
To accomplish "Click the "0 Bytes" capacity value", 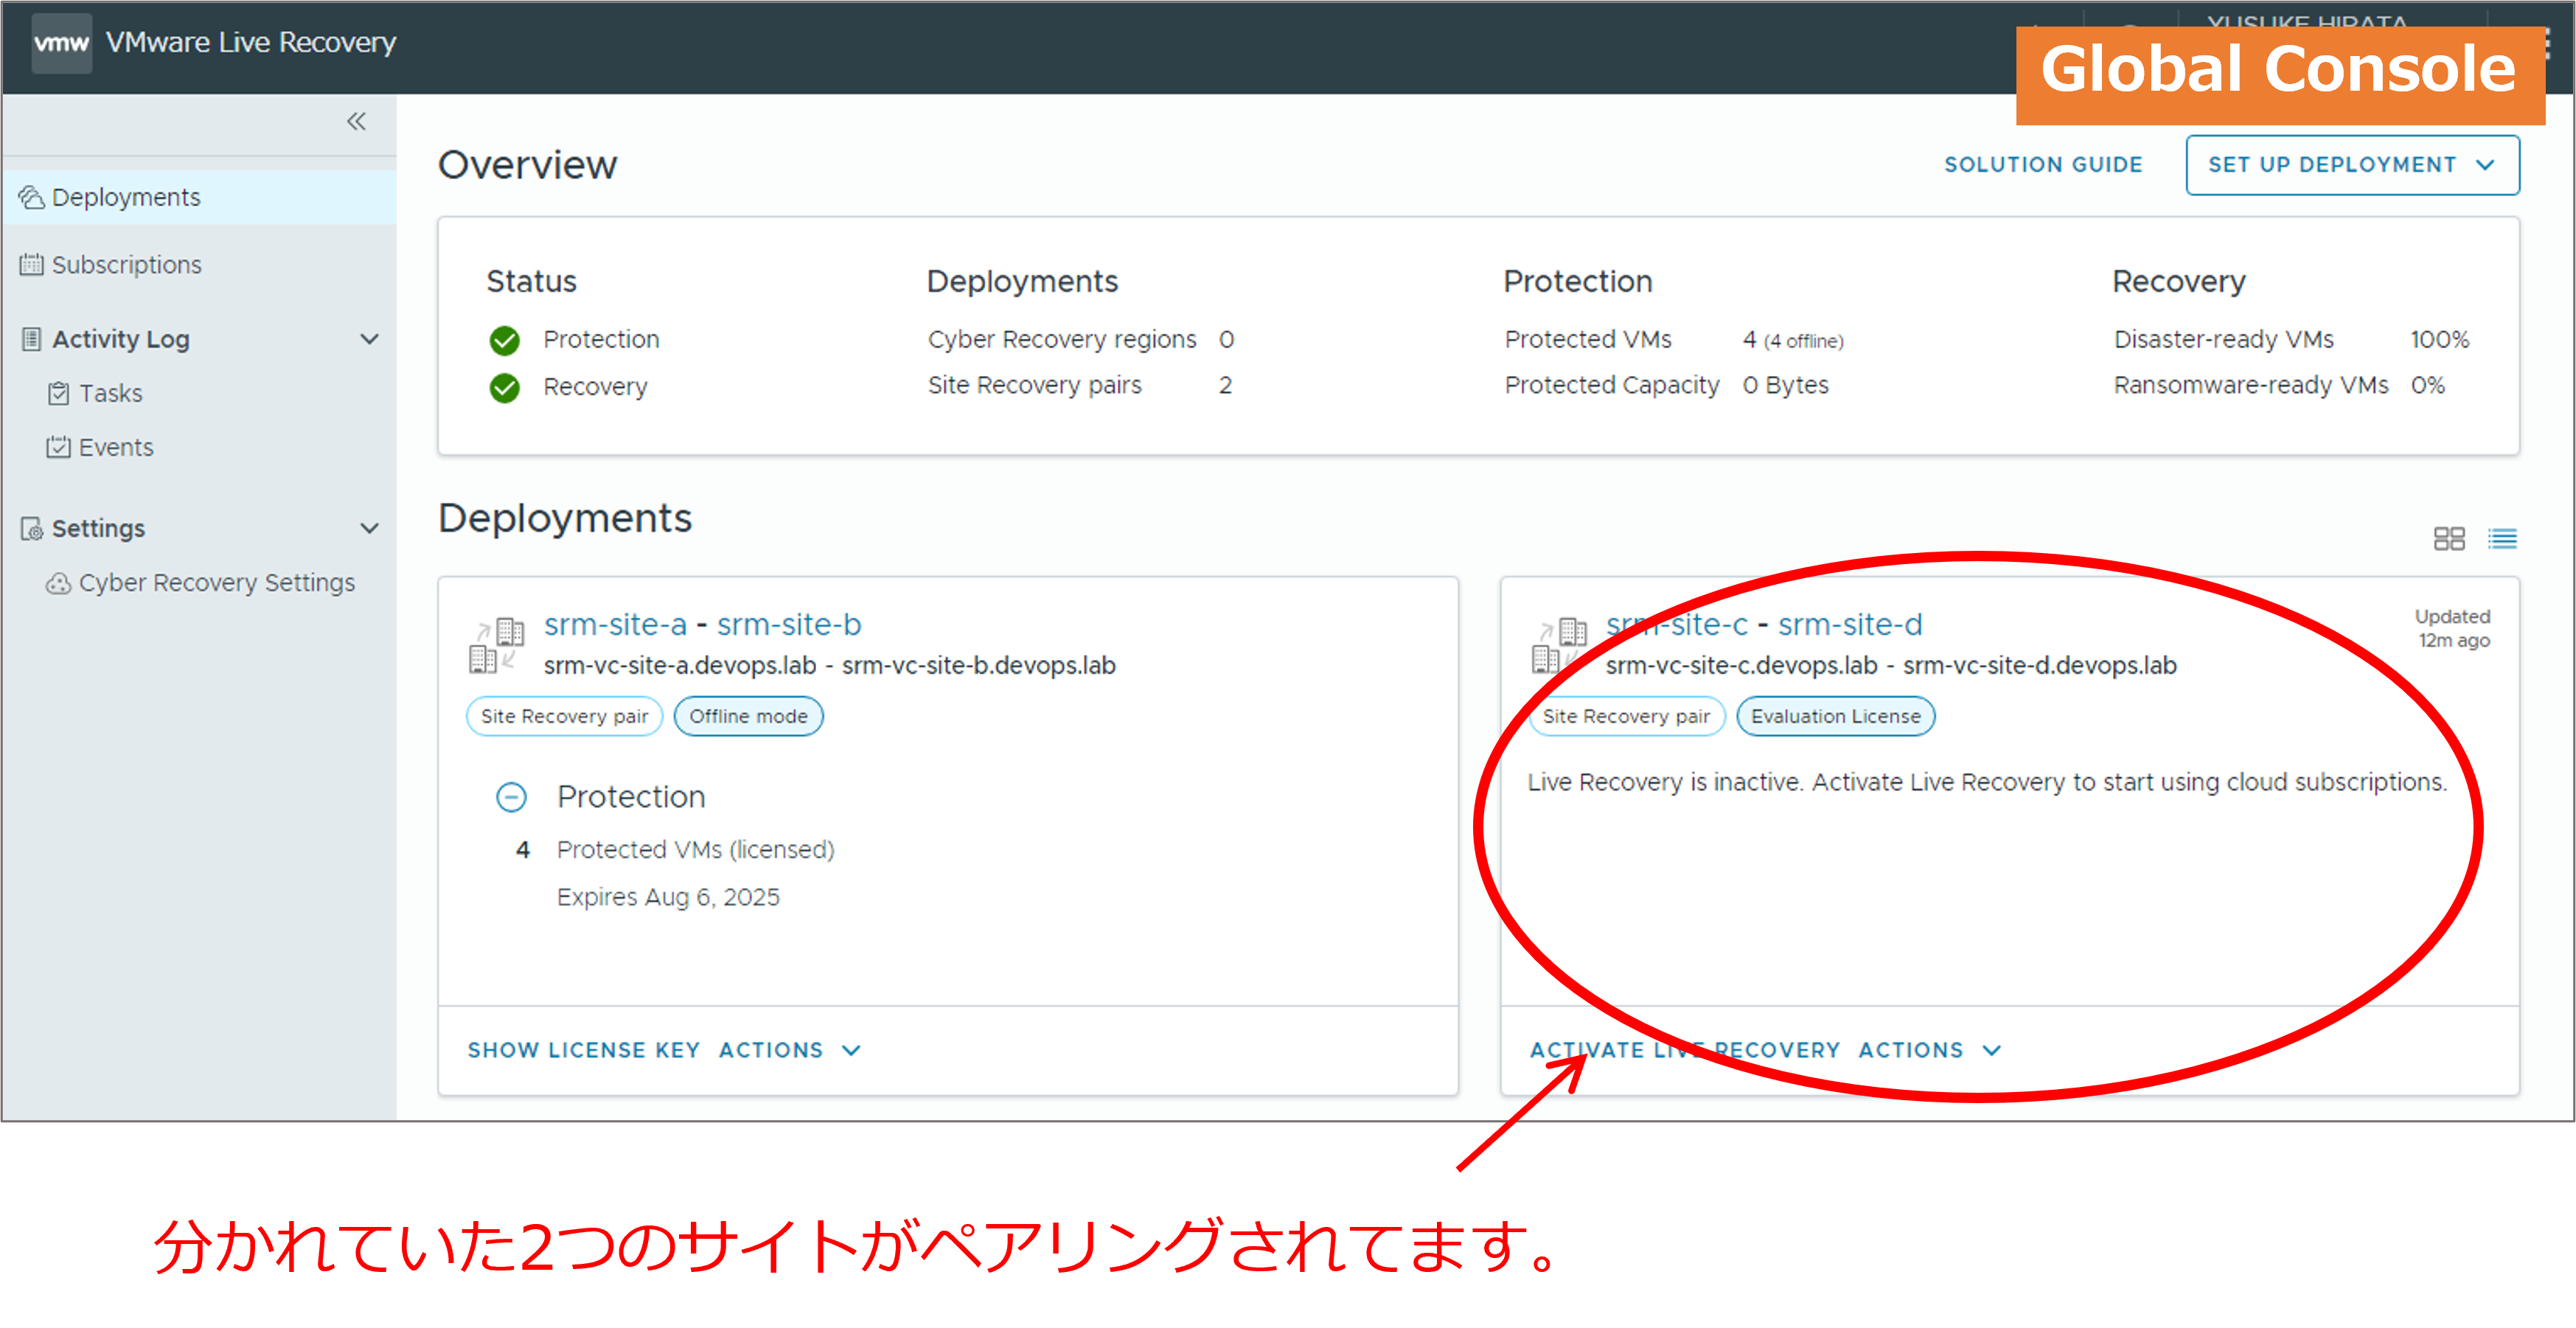I will point(1786,385).
